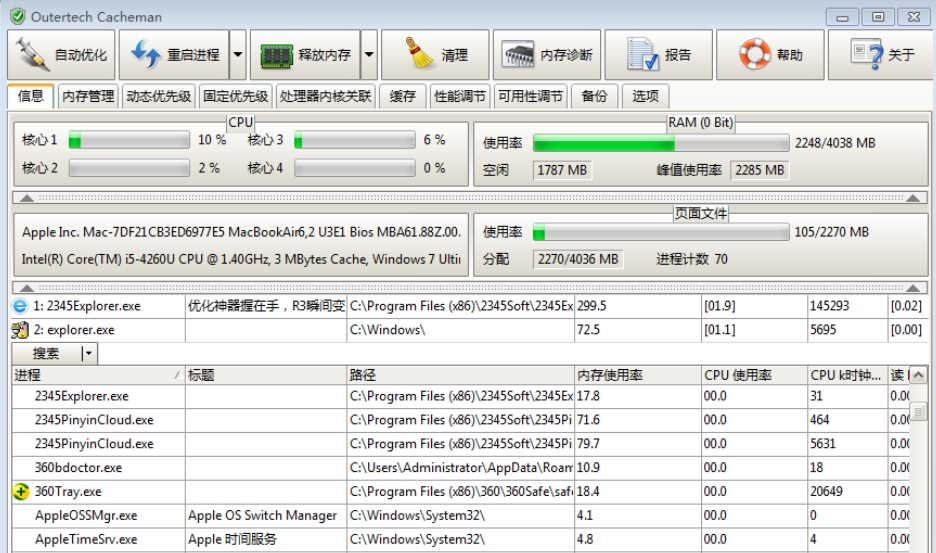936x553 pixels.
Task: Collapse RAM panel with right up-arrow
Action: [x=913, y=198]
